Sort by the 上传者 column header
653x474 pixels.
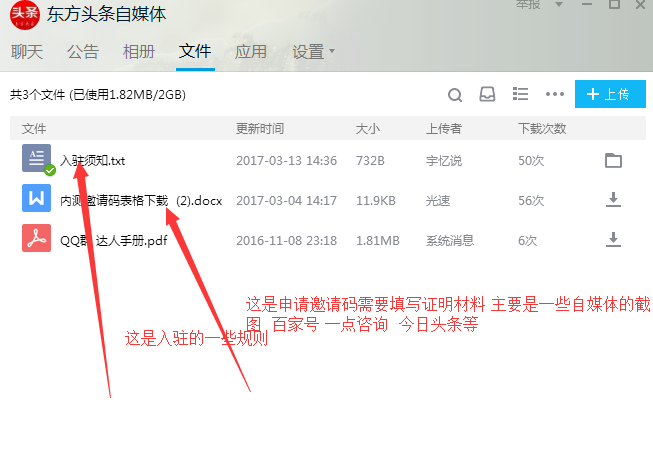[444, 129]
